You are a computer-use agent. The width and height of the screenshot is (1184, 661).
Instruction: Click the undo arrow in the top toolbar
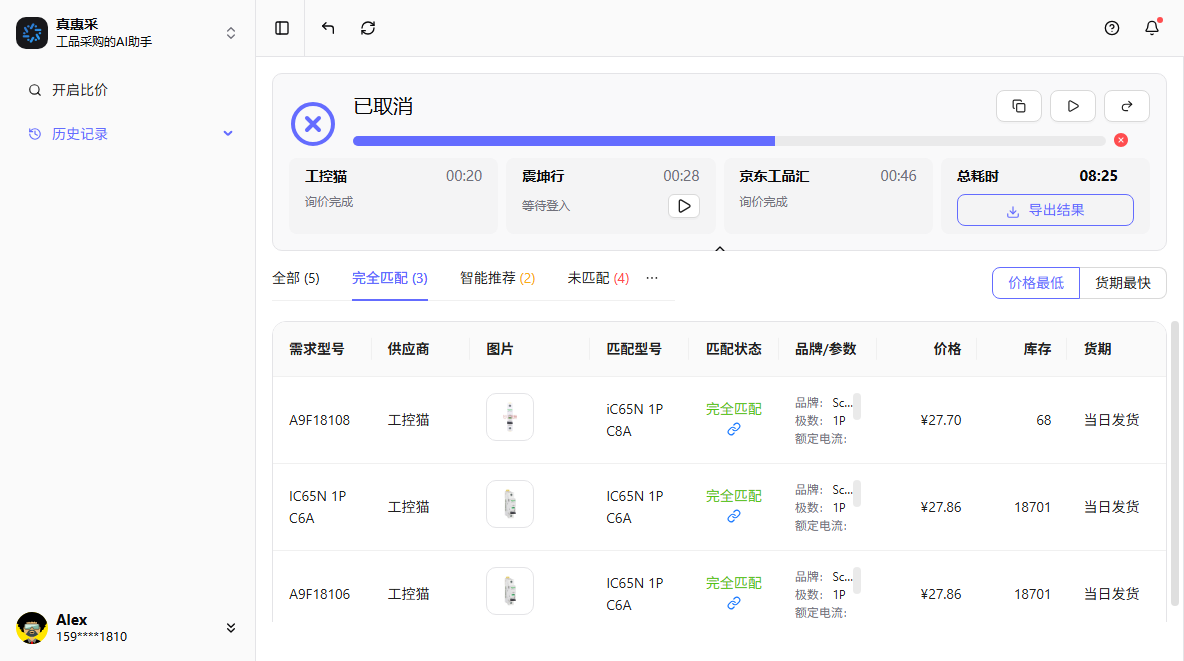click(x=327, y=28)
